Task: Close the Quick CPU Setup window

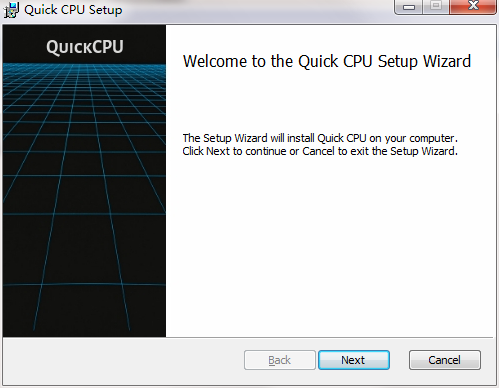Action: tap(473, 6)
